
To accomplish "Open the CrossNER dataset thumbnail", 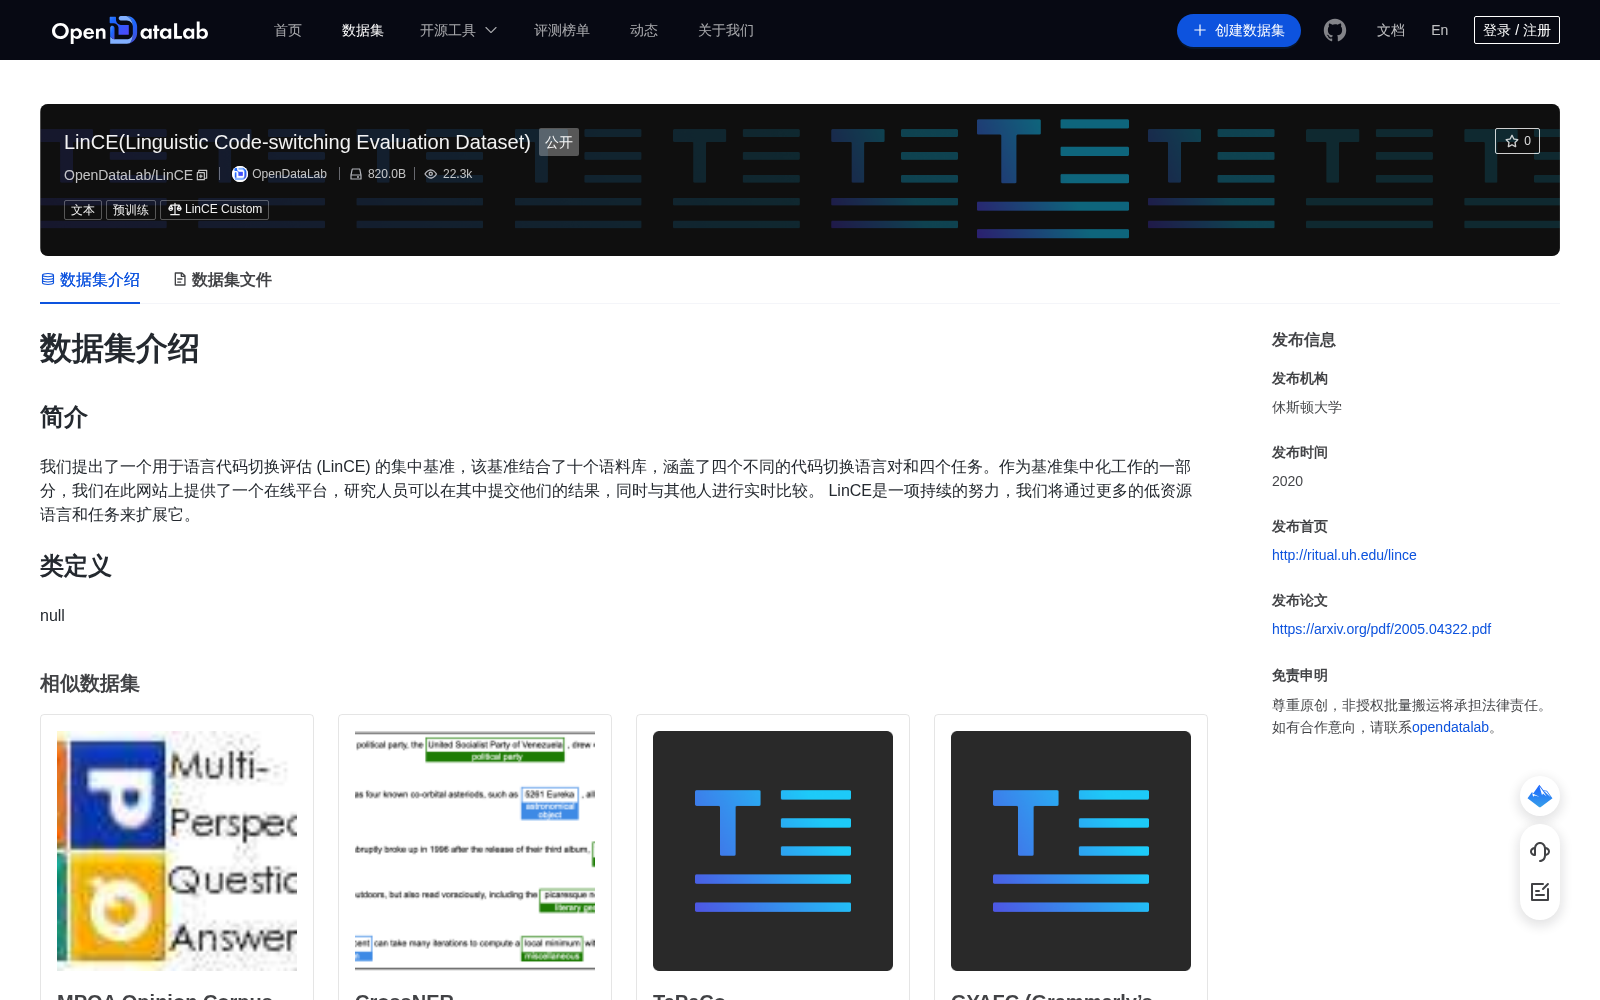I will click(475, 851).
